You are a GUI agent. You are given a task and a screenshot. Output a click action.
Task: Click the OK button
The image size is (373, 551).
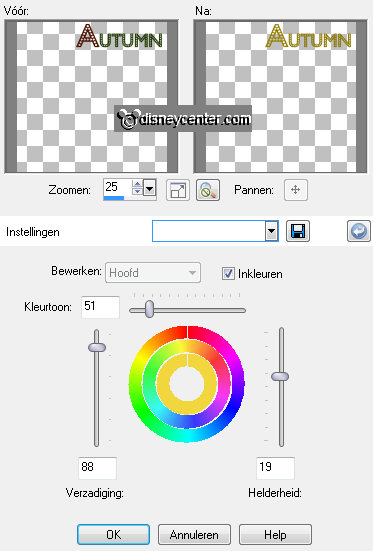[x=114, y=534]
